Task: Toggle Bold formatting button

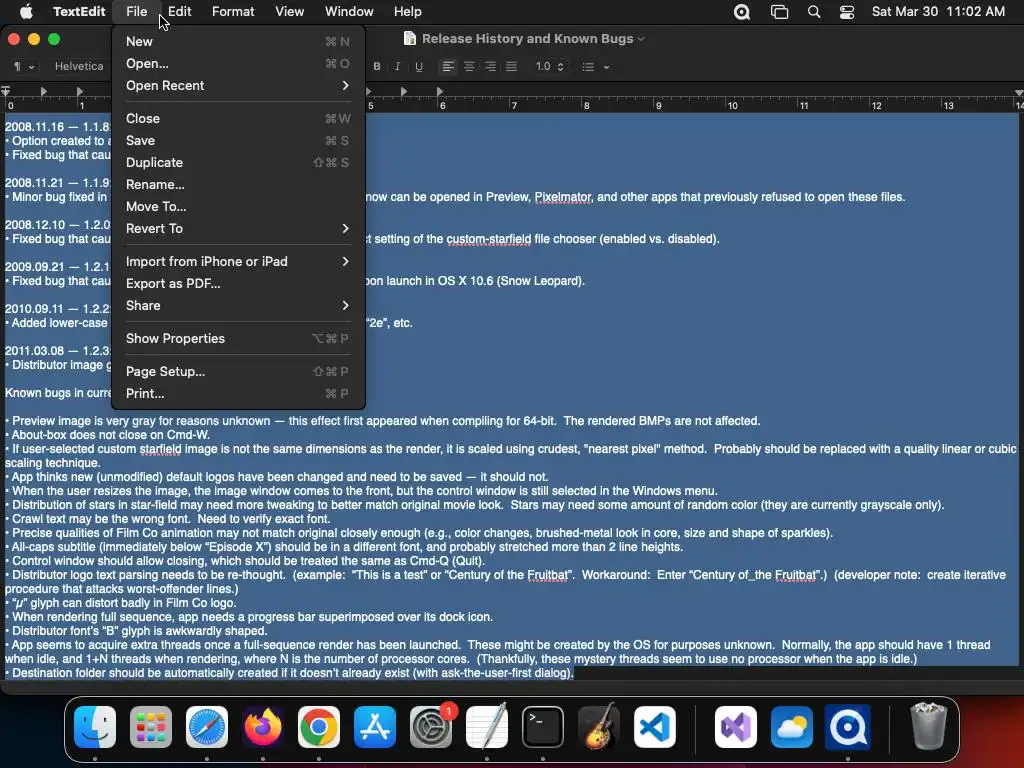Action: (377, 66)
